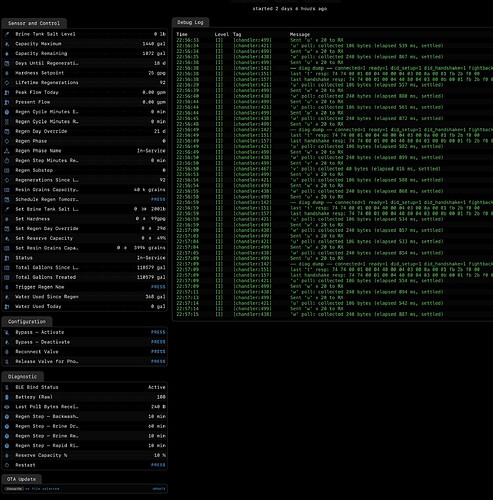Click the Regen Step Backwash timer icon

pos(7,416)
